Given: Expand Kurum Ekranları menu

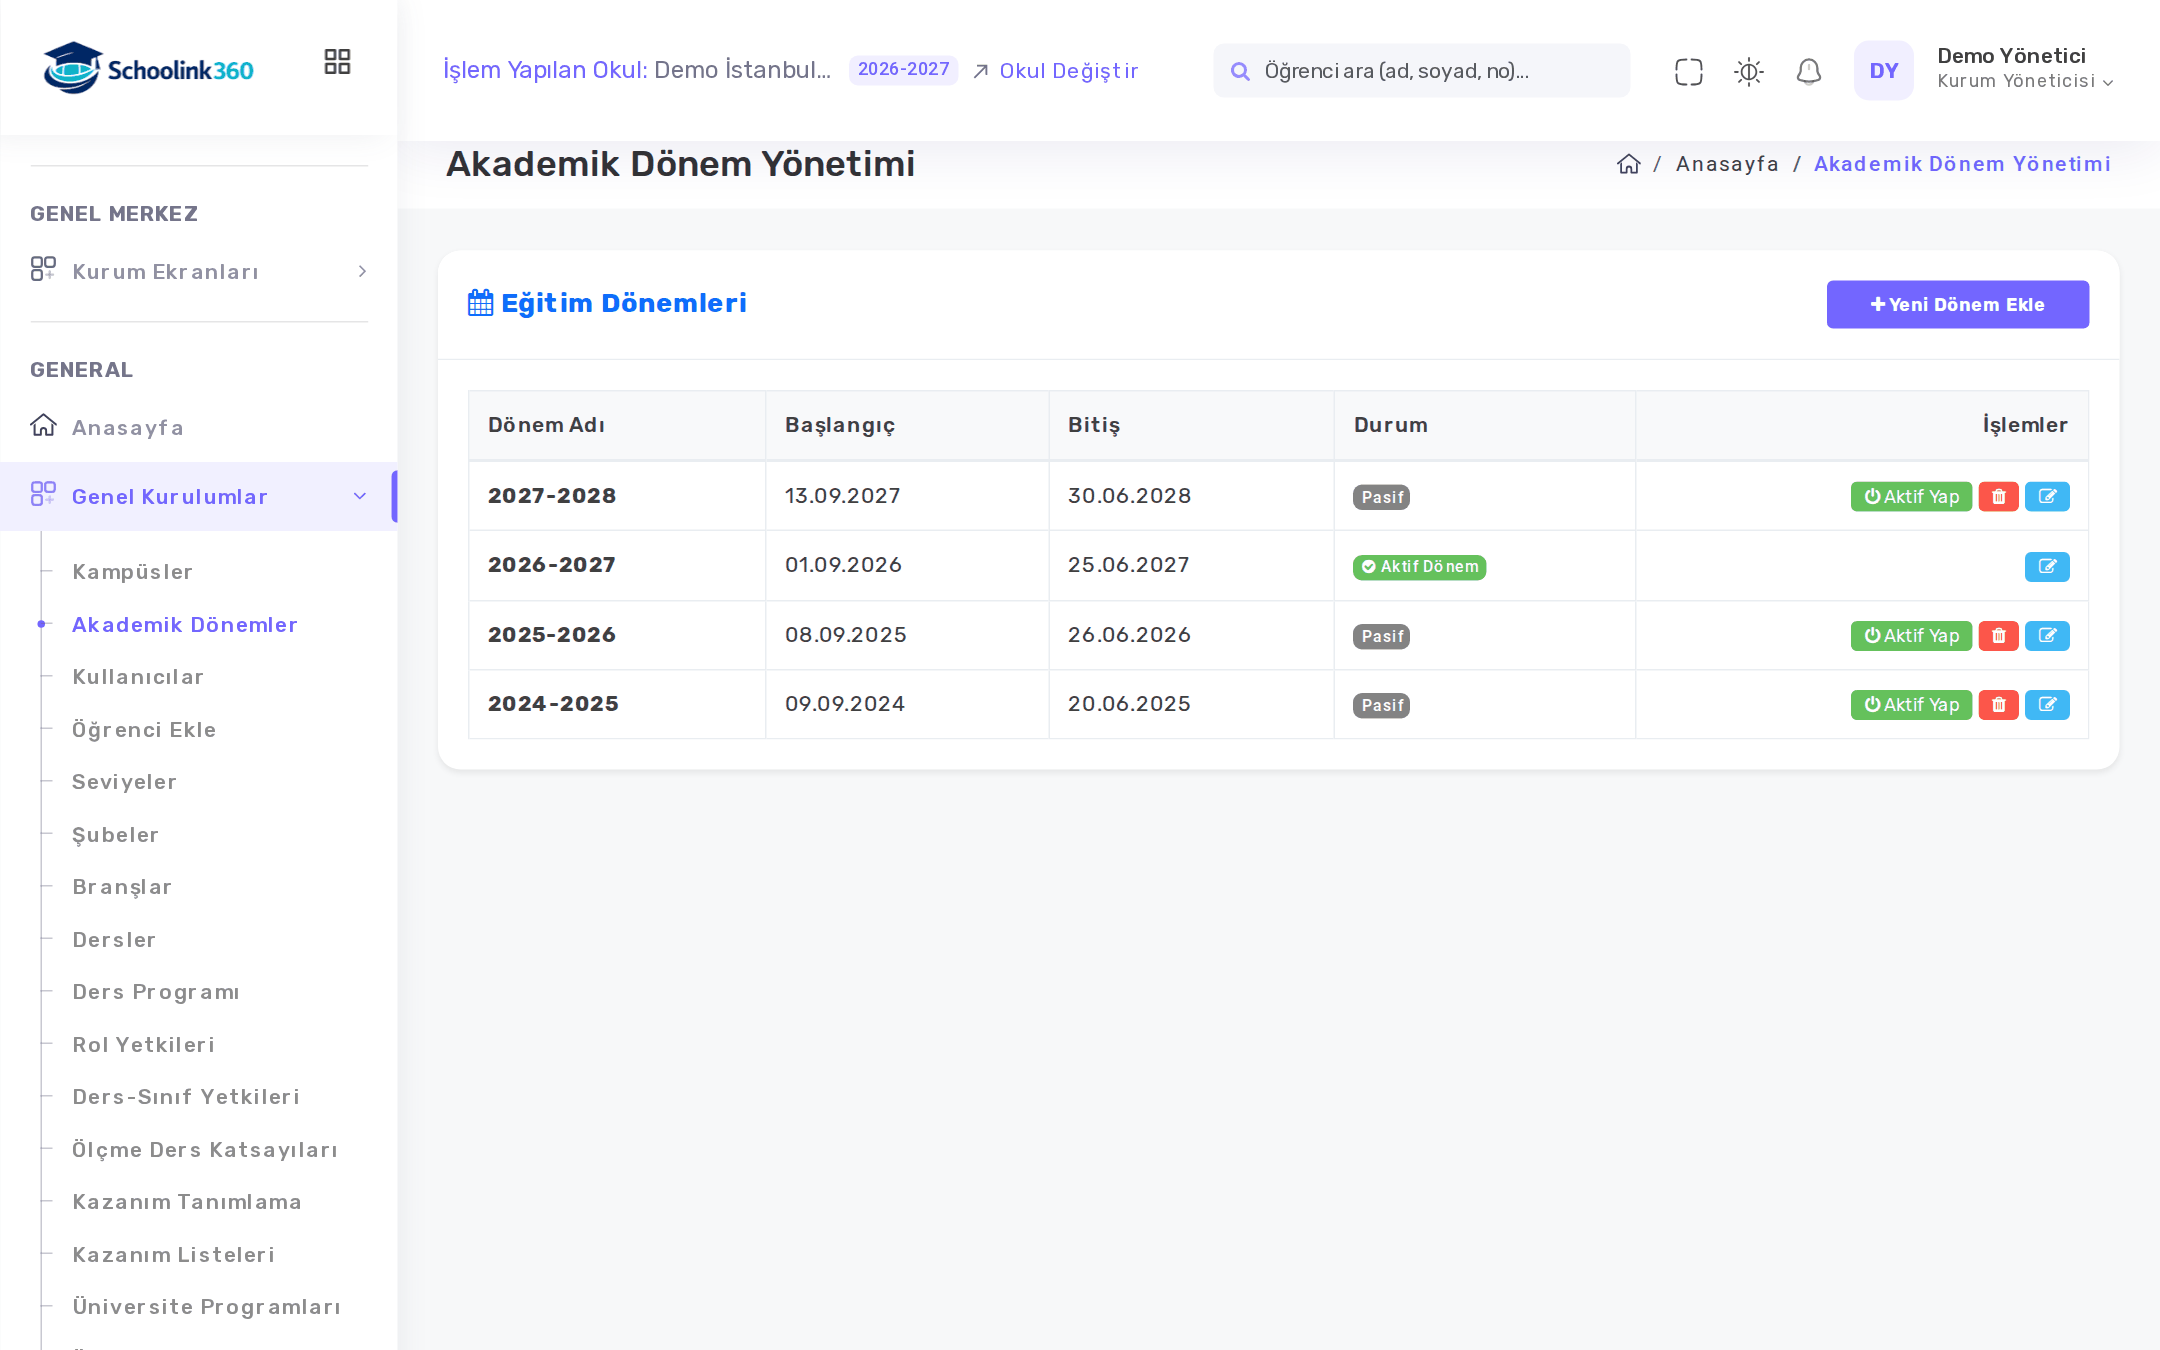Looking at the screenshot, I should (x=199, y=272).
